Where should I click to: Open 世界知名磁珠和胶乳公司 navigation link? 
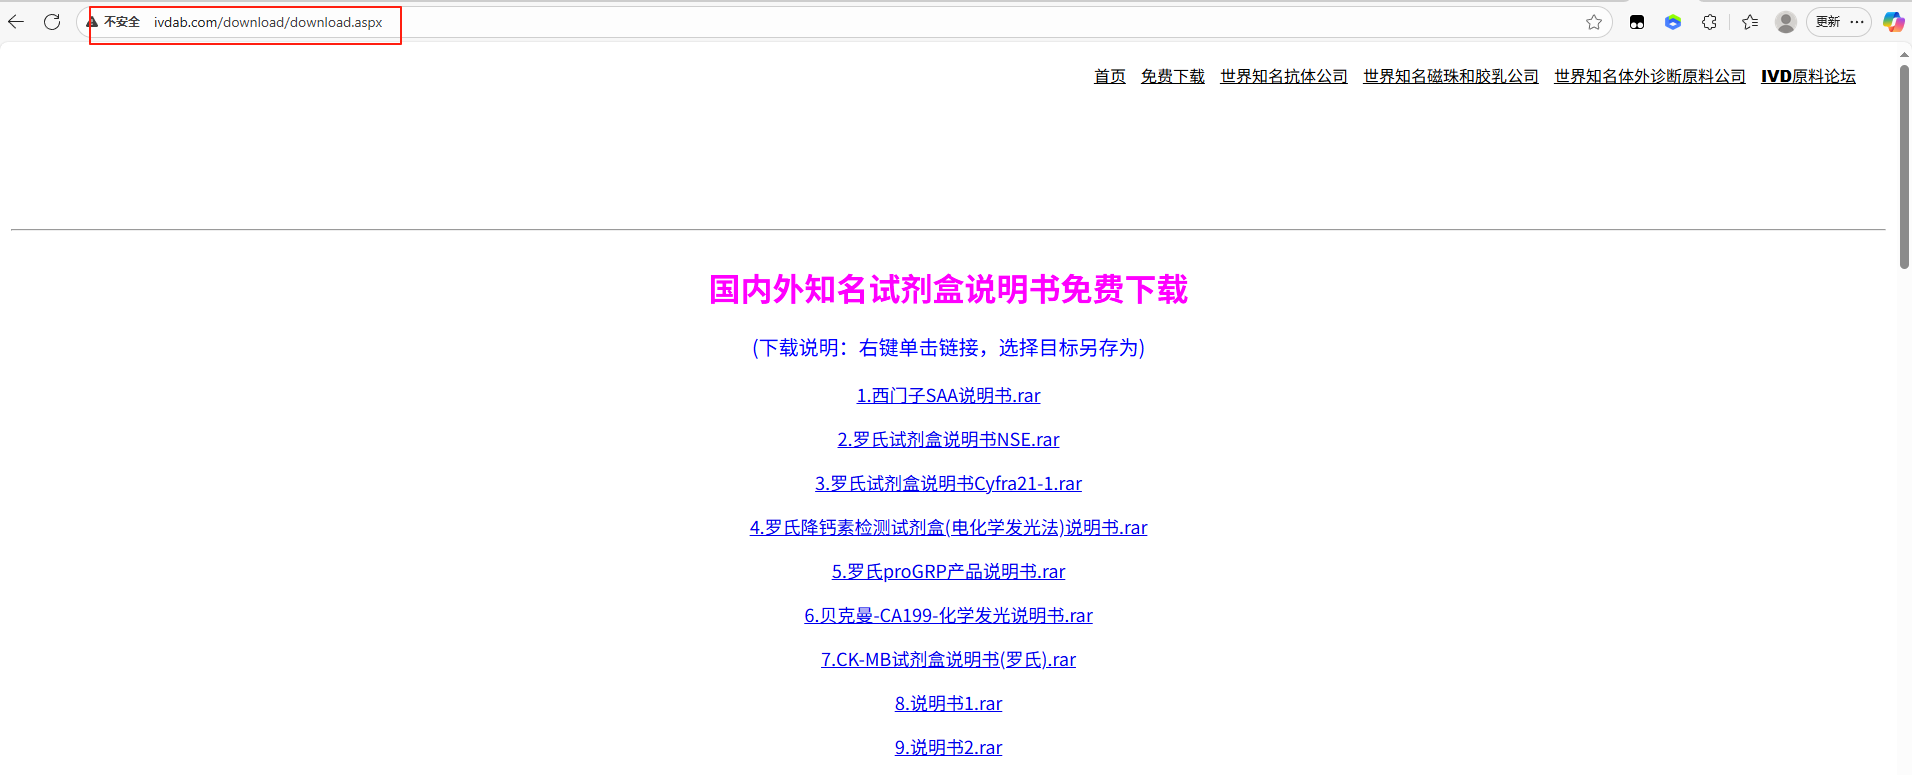(x=1450, y=76)
